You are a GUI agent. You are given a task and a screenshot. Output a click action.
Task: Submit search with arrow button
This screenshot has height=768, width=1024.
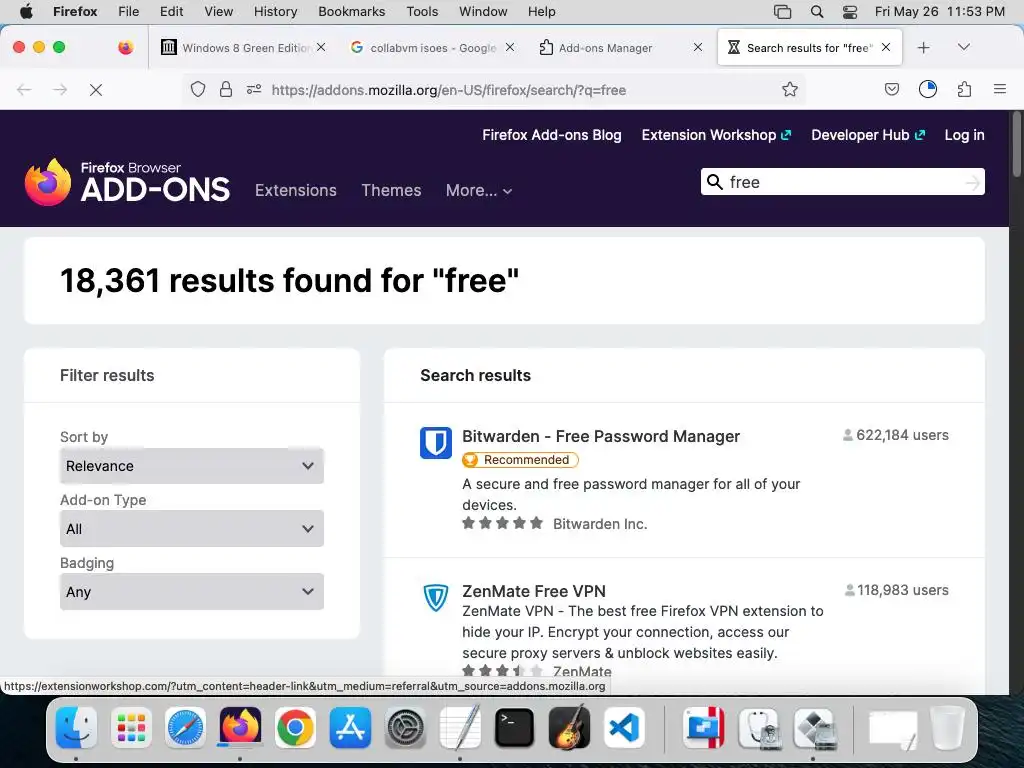click(972, 182)
